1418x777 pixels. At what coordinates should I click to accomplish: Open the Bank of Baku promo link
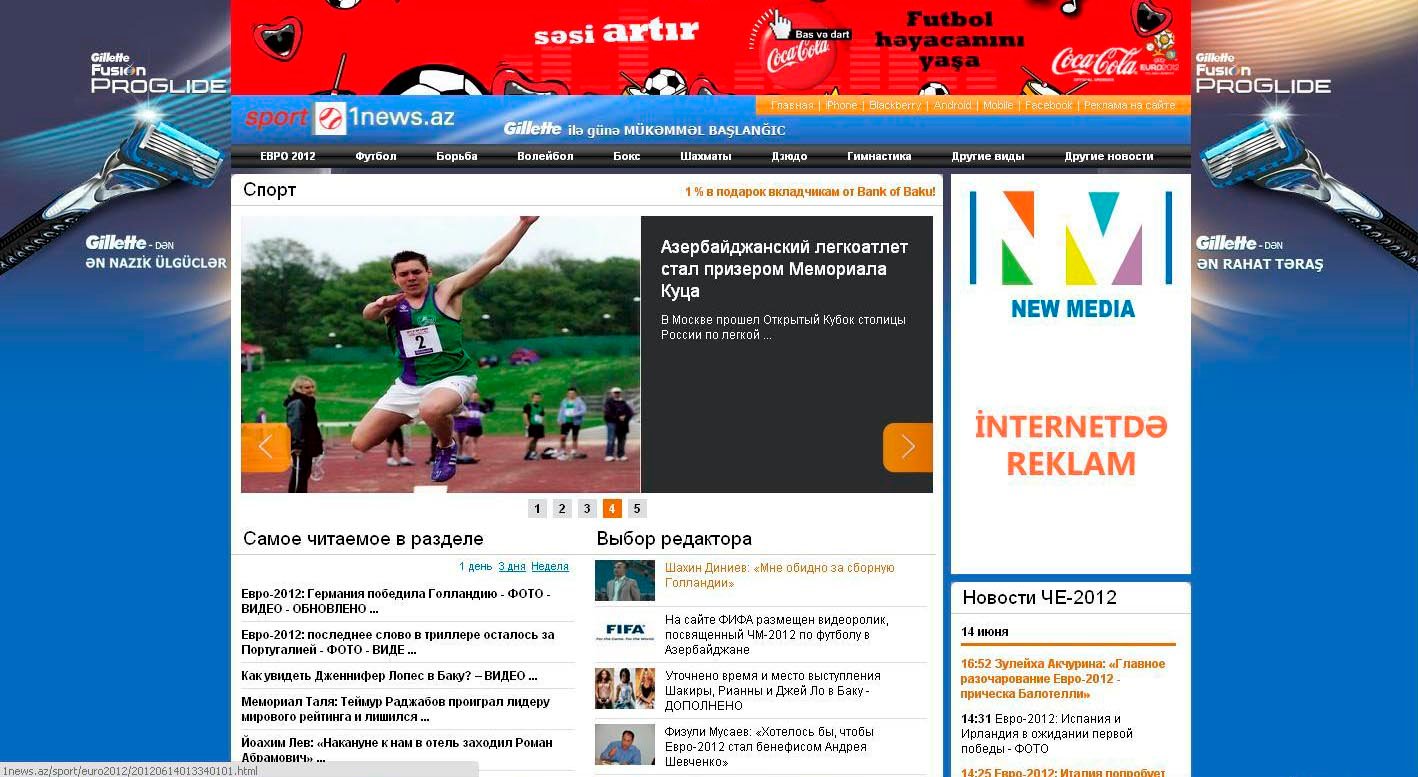coord(810,192)
